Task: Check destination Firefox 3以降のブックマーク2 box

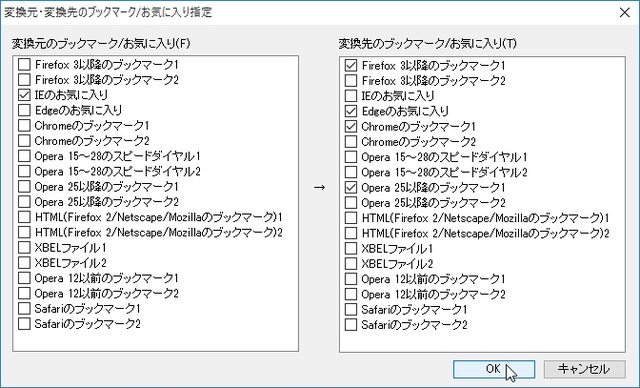Action: point(351,80)
